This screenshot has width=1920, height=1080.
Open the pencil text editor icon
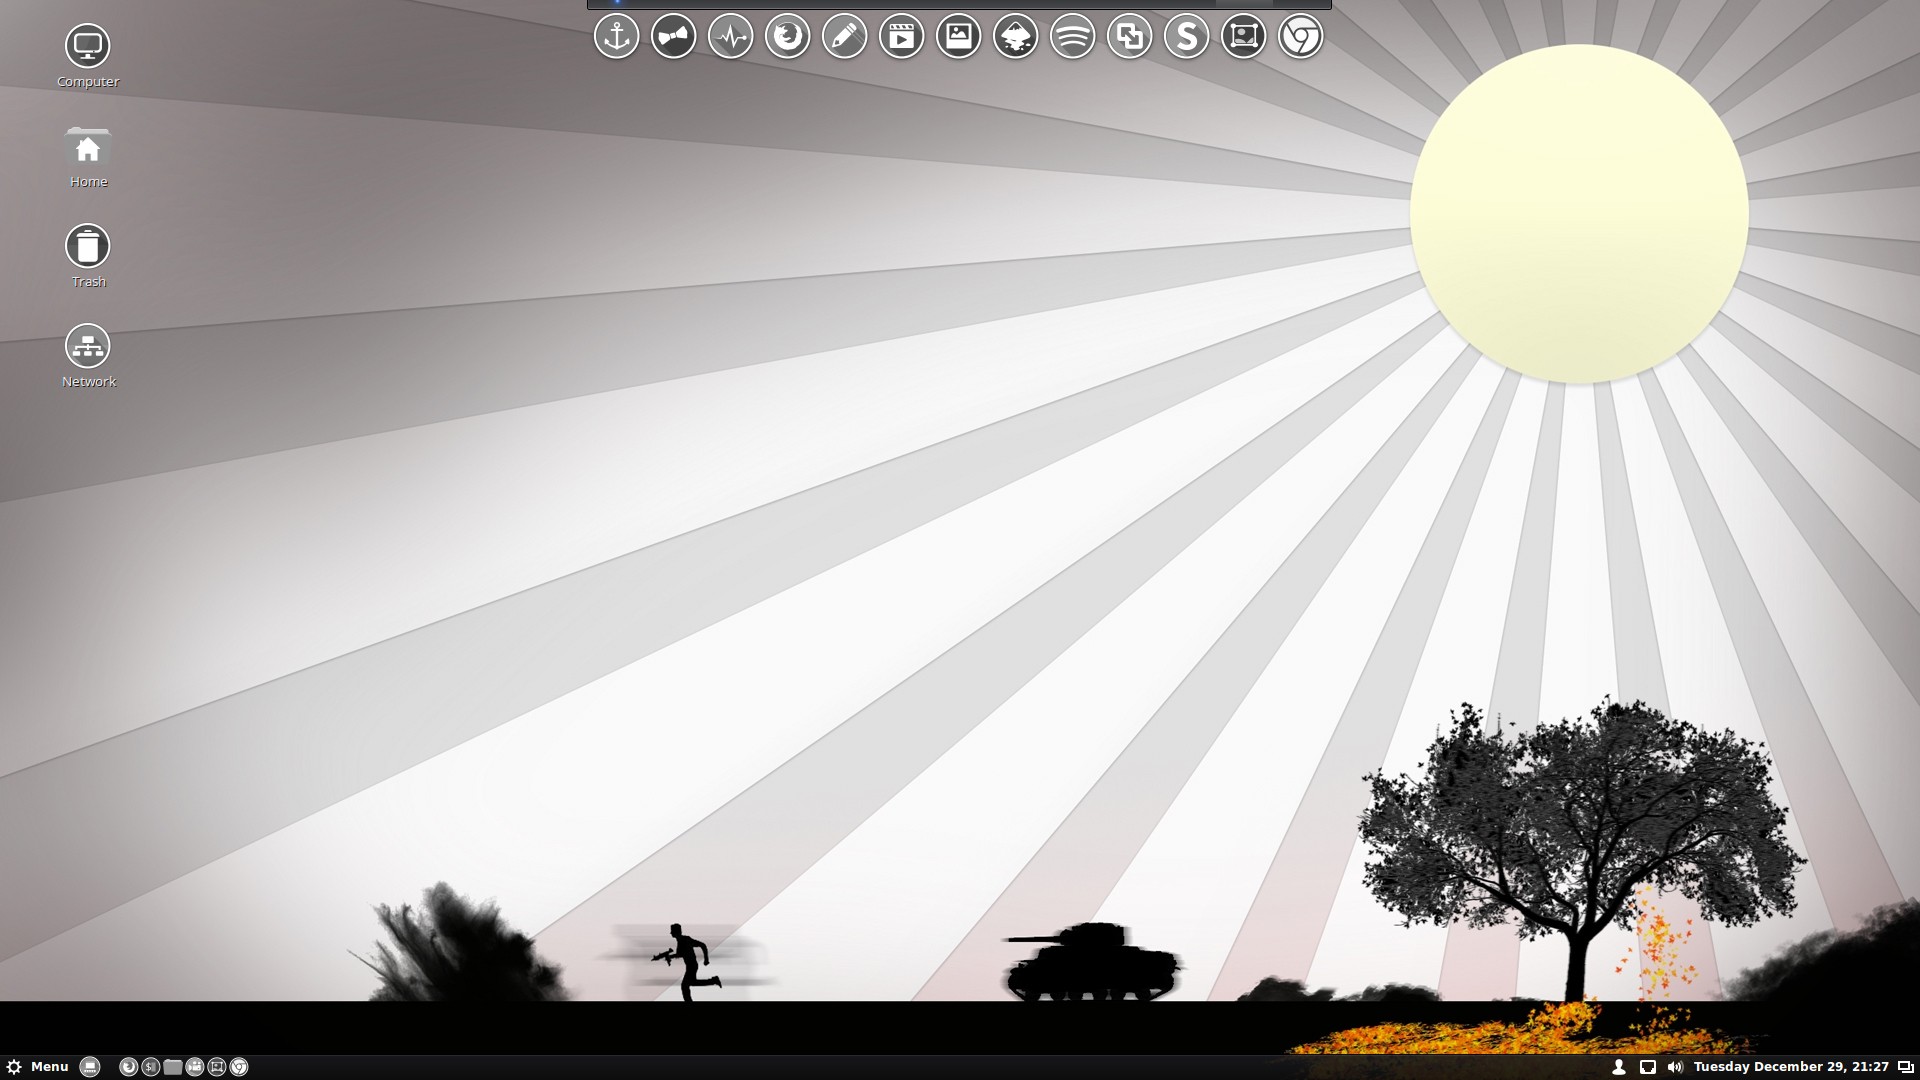[844, 37]
